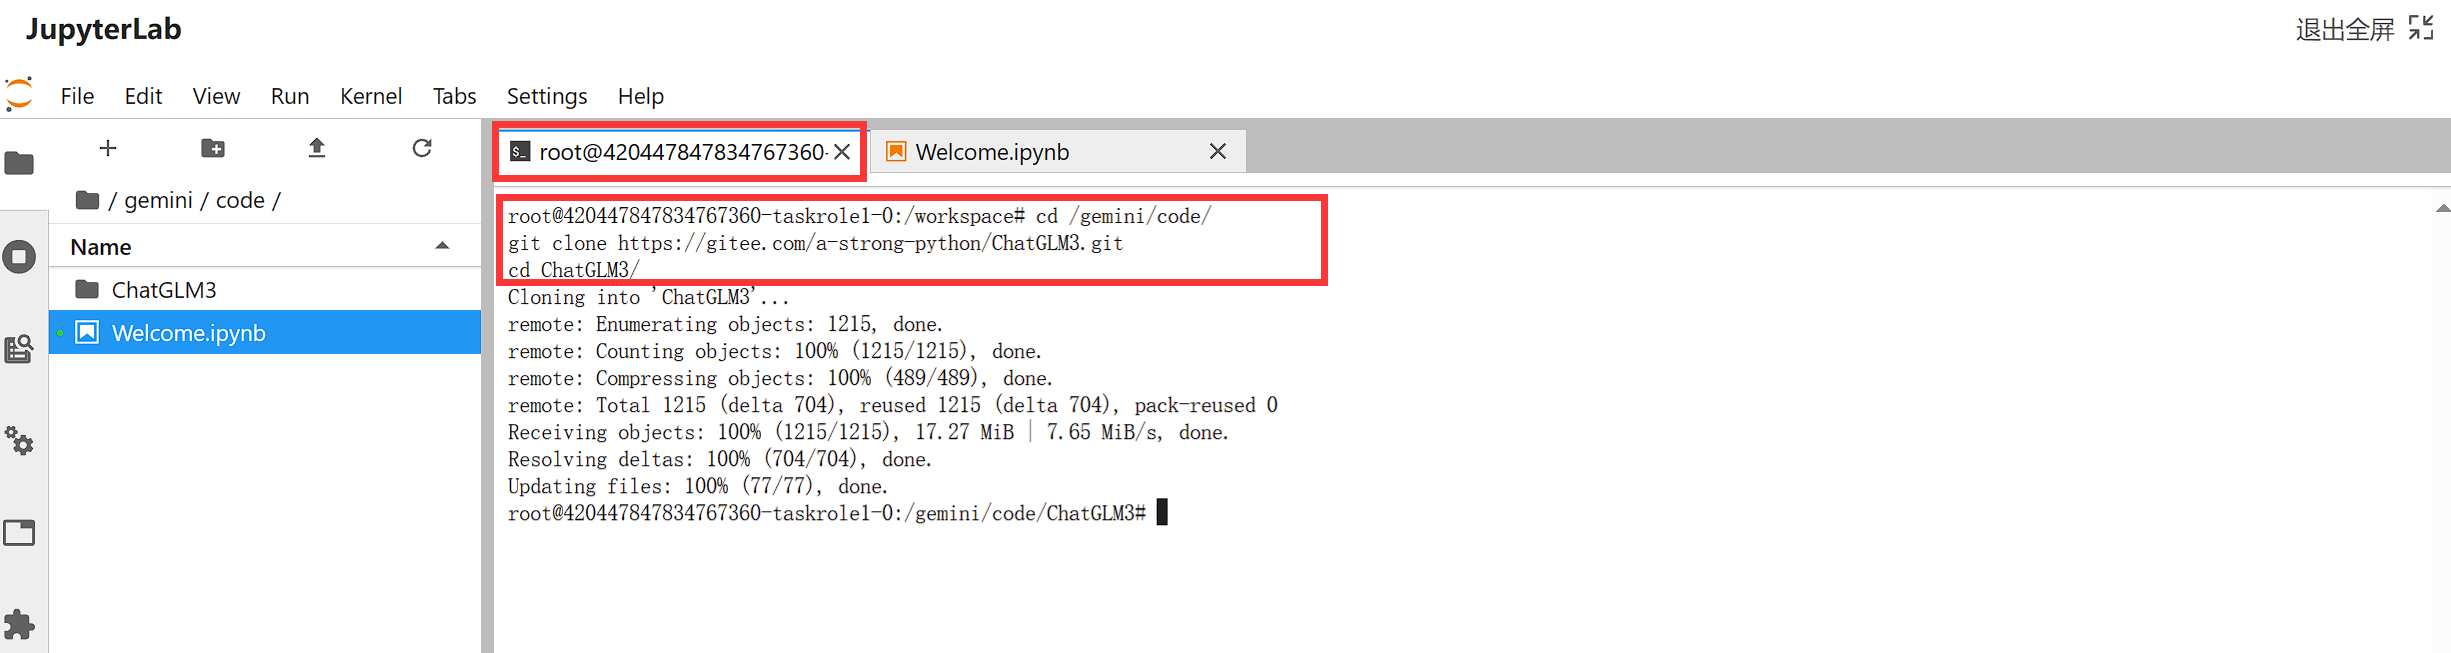Close the Welcome.ipynb tab
Screen dimensions: 2451x653
[1217, 151]
